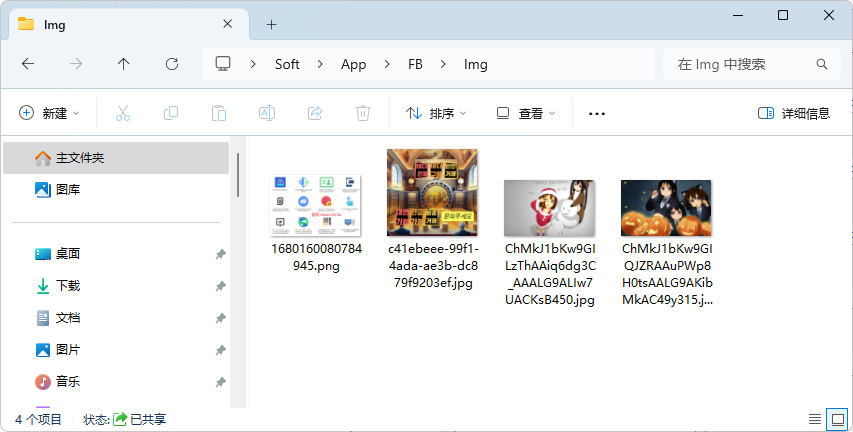Click the Rename icon in toolbar
The width and height of the screenshot is (853, 432).
click(267, 113)
